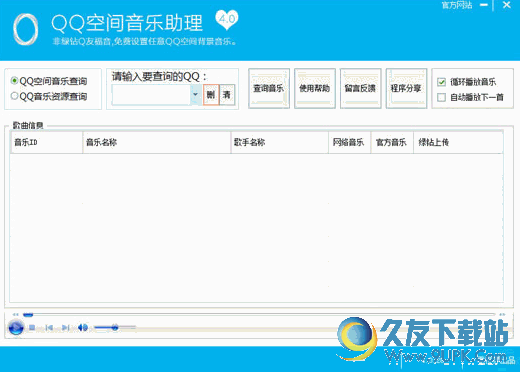The image size is (520, 372).
Task: Click the 4.0 version heart badge
Action: [227, 19]
